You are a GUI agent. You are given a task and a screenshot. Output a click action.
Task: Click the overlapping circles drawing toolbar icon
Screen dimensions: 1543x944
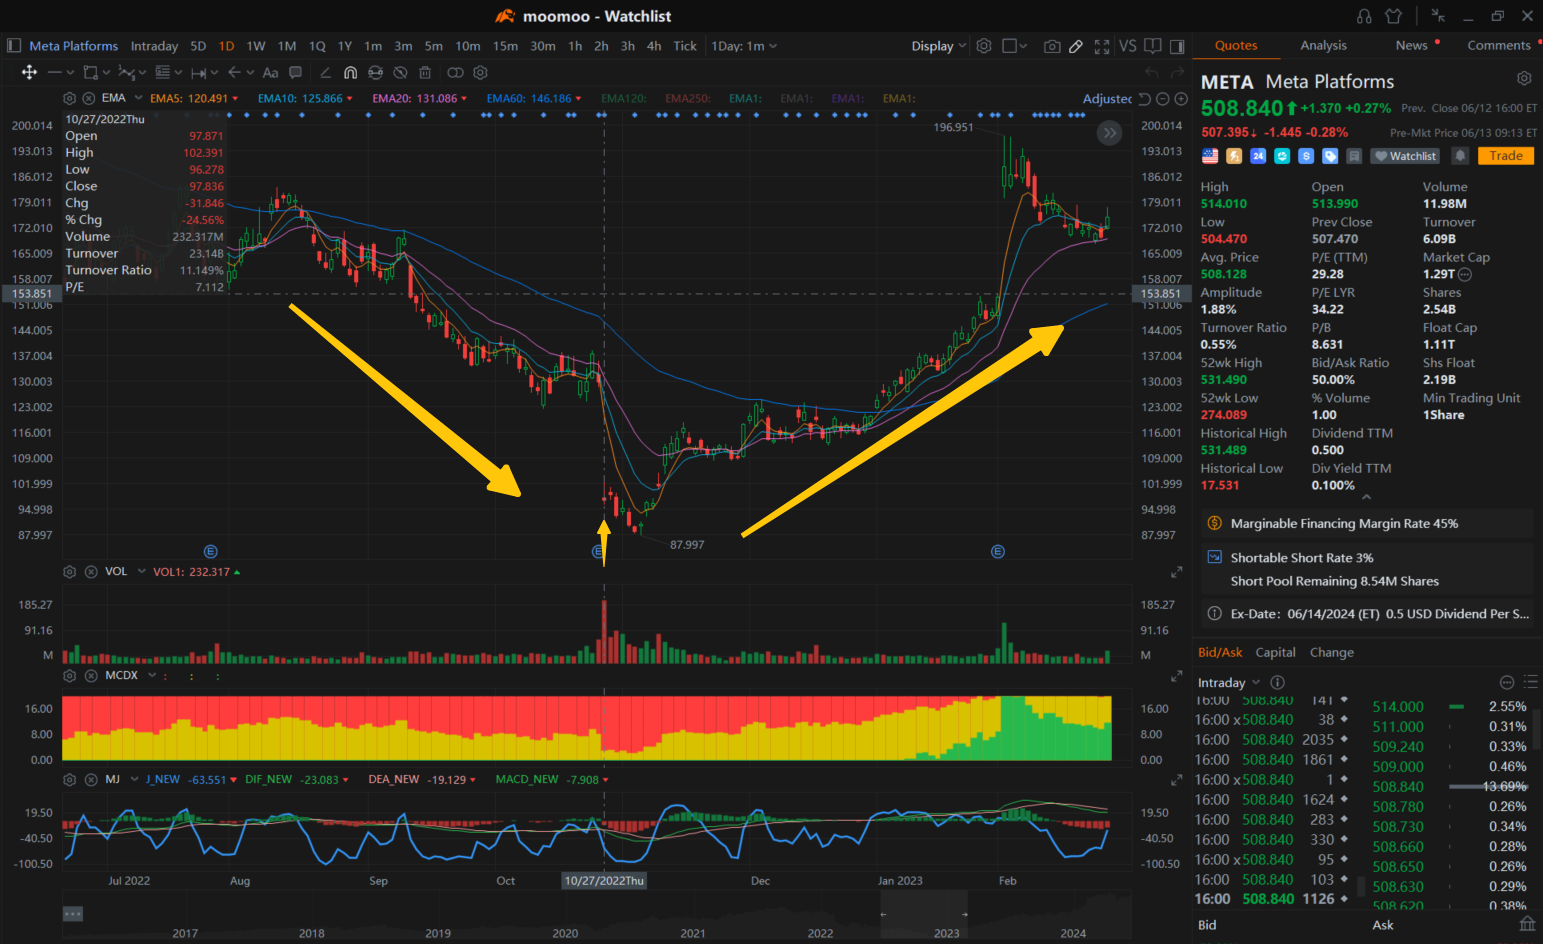455,72
